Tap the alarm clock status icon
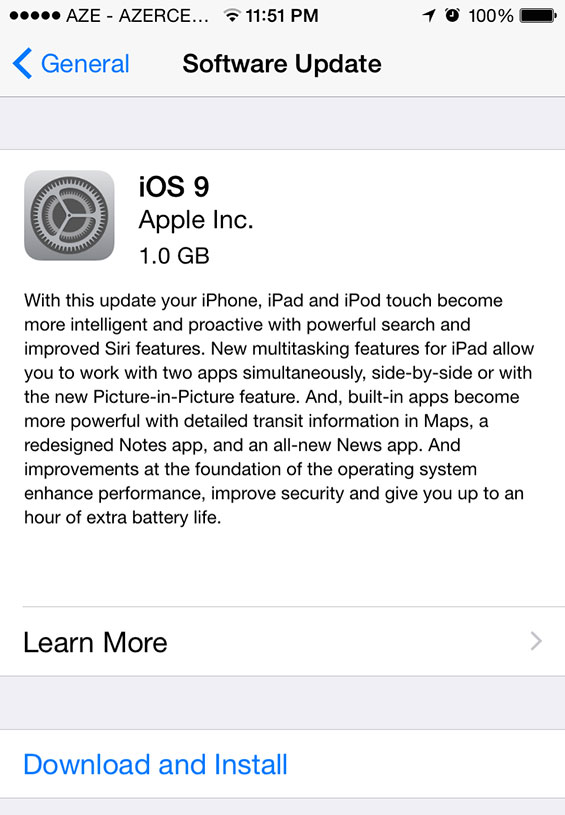 click(x=453, y=16)
